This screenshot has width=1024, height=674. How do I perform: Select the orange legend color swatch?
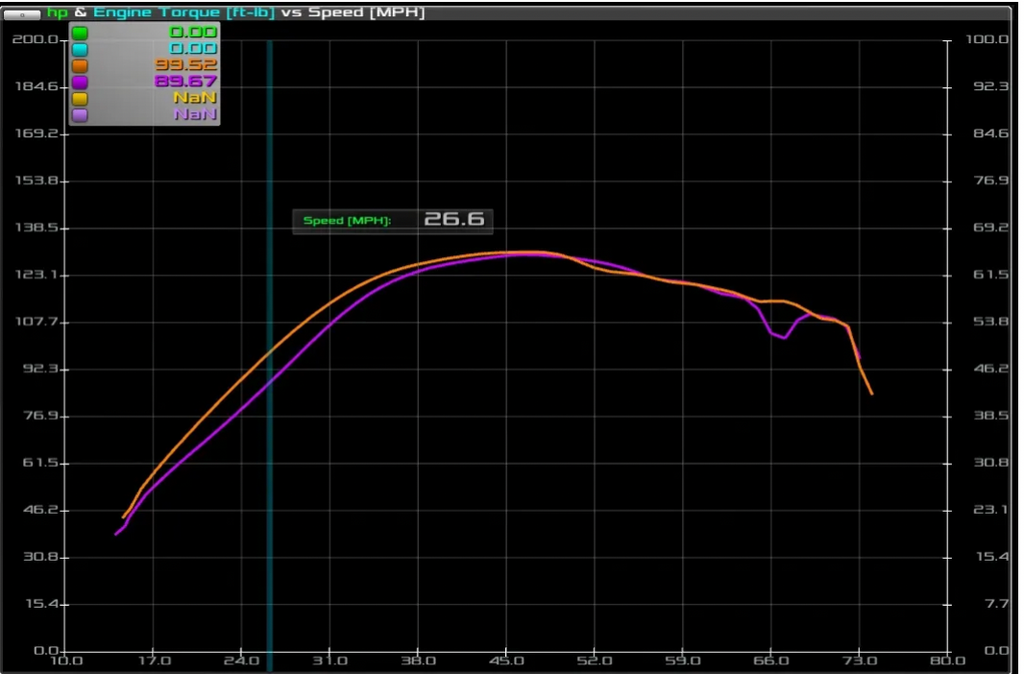(x=80, y=66)
